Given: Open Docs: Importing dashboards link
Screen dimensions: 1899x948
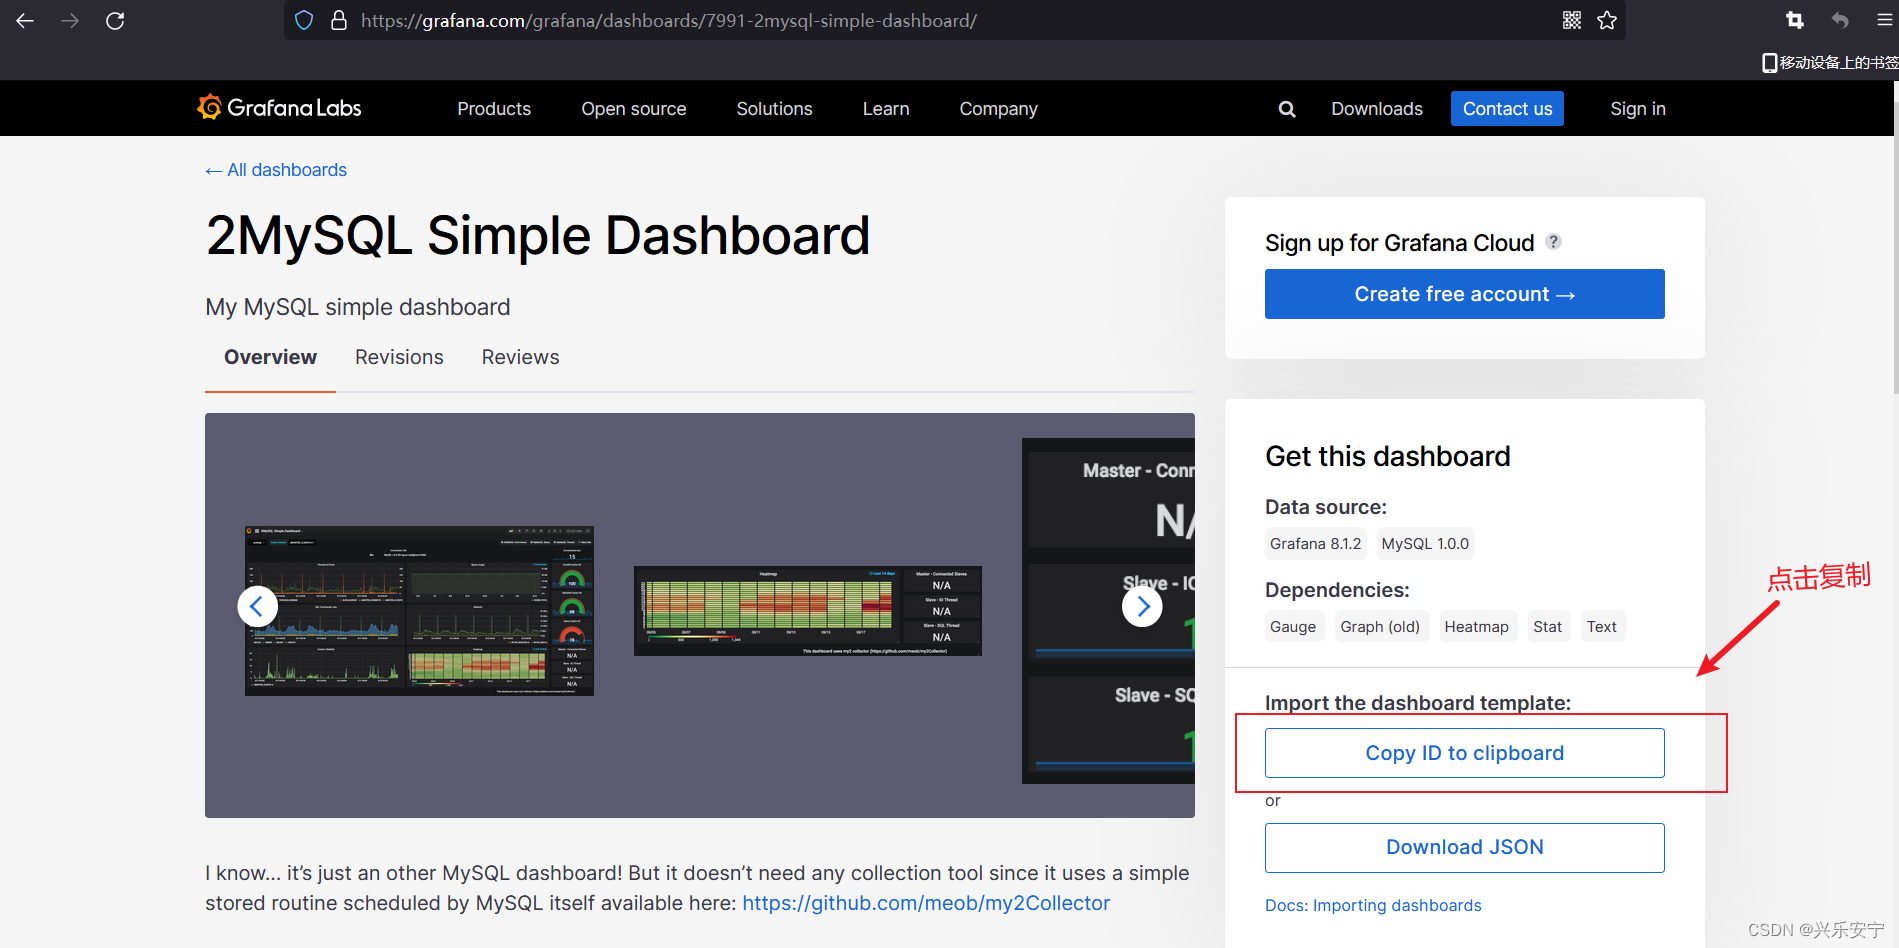Looking at the screenshot, I should 1373,905.
